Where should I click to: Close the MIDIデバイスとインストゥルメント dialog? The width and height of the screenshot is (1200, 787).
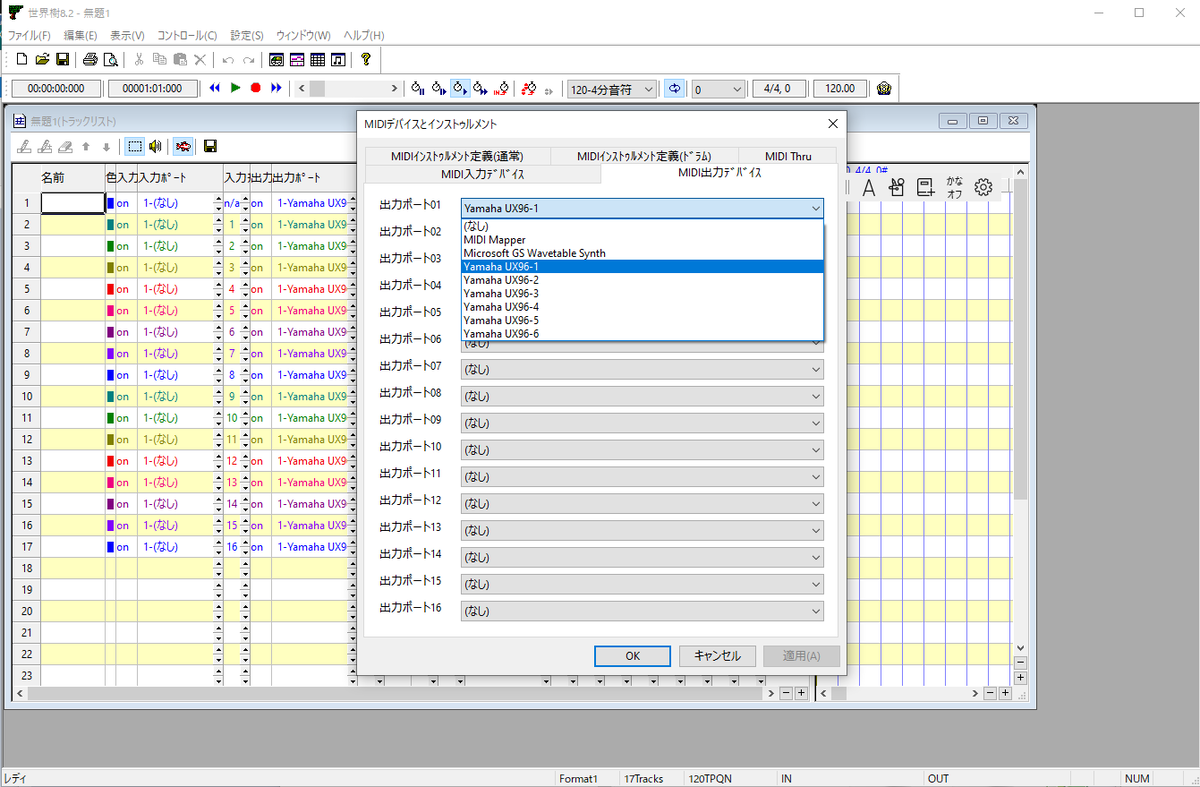point(832,124)
